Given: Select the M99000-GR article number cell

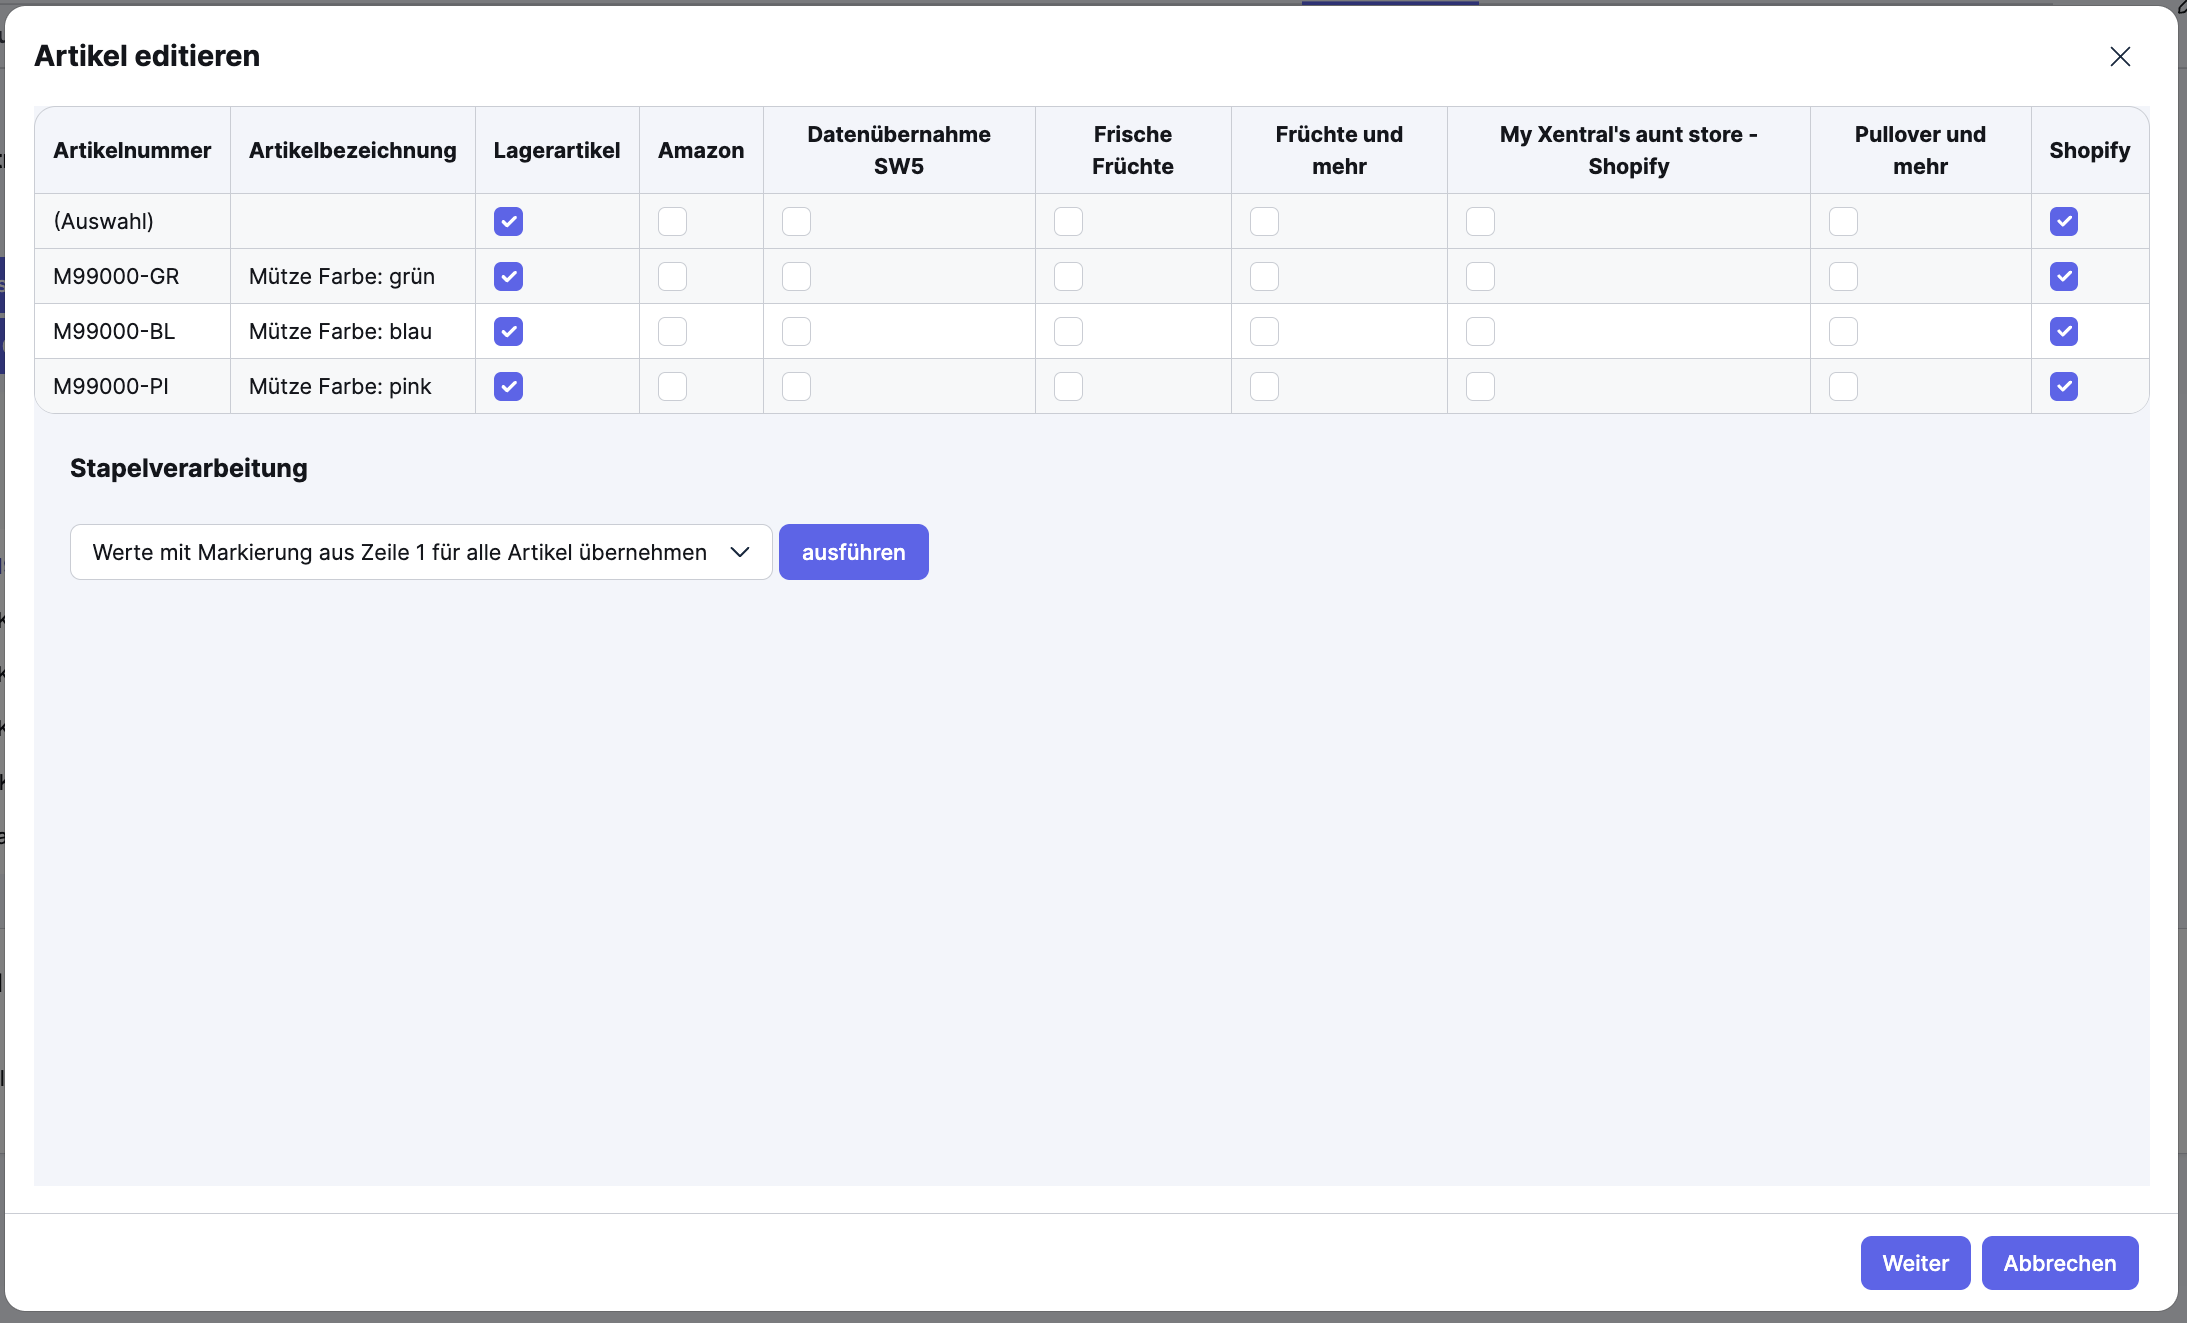Looking at the screenshot, I should point(116,276).
